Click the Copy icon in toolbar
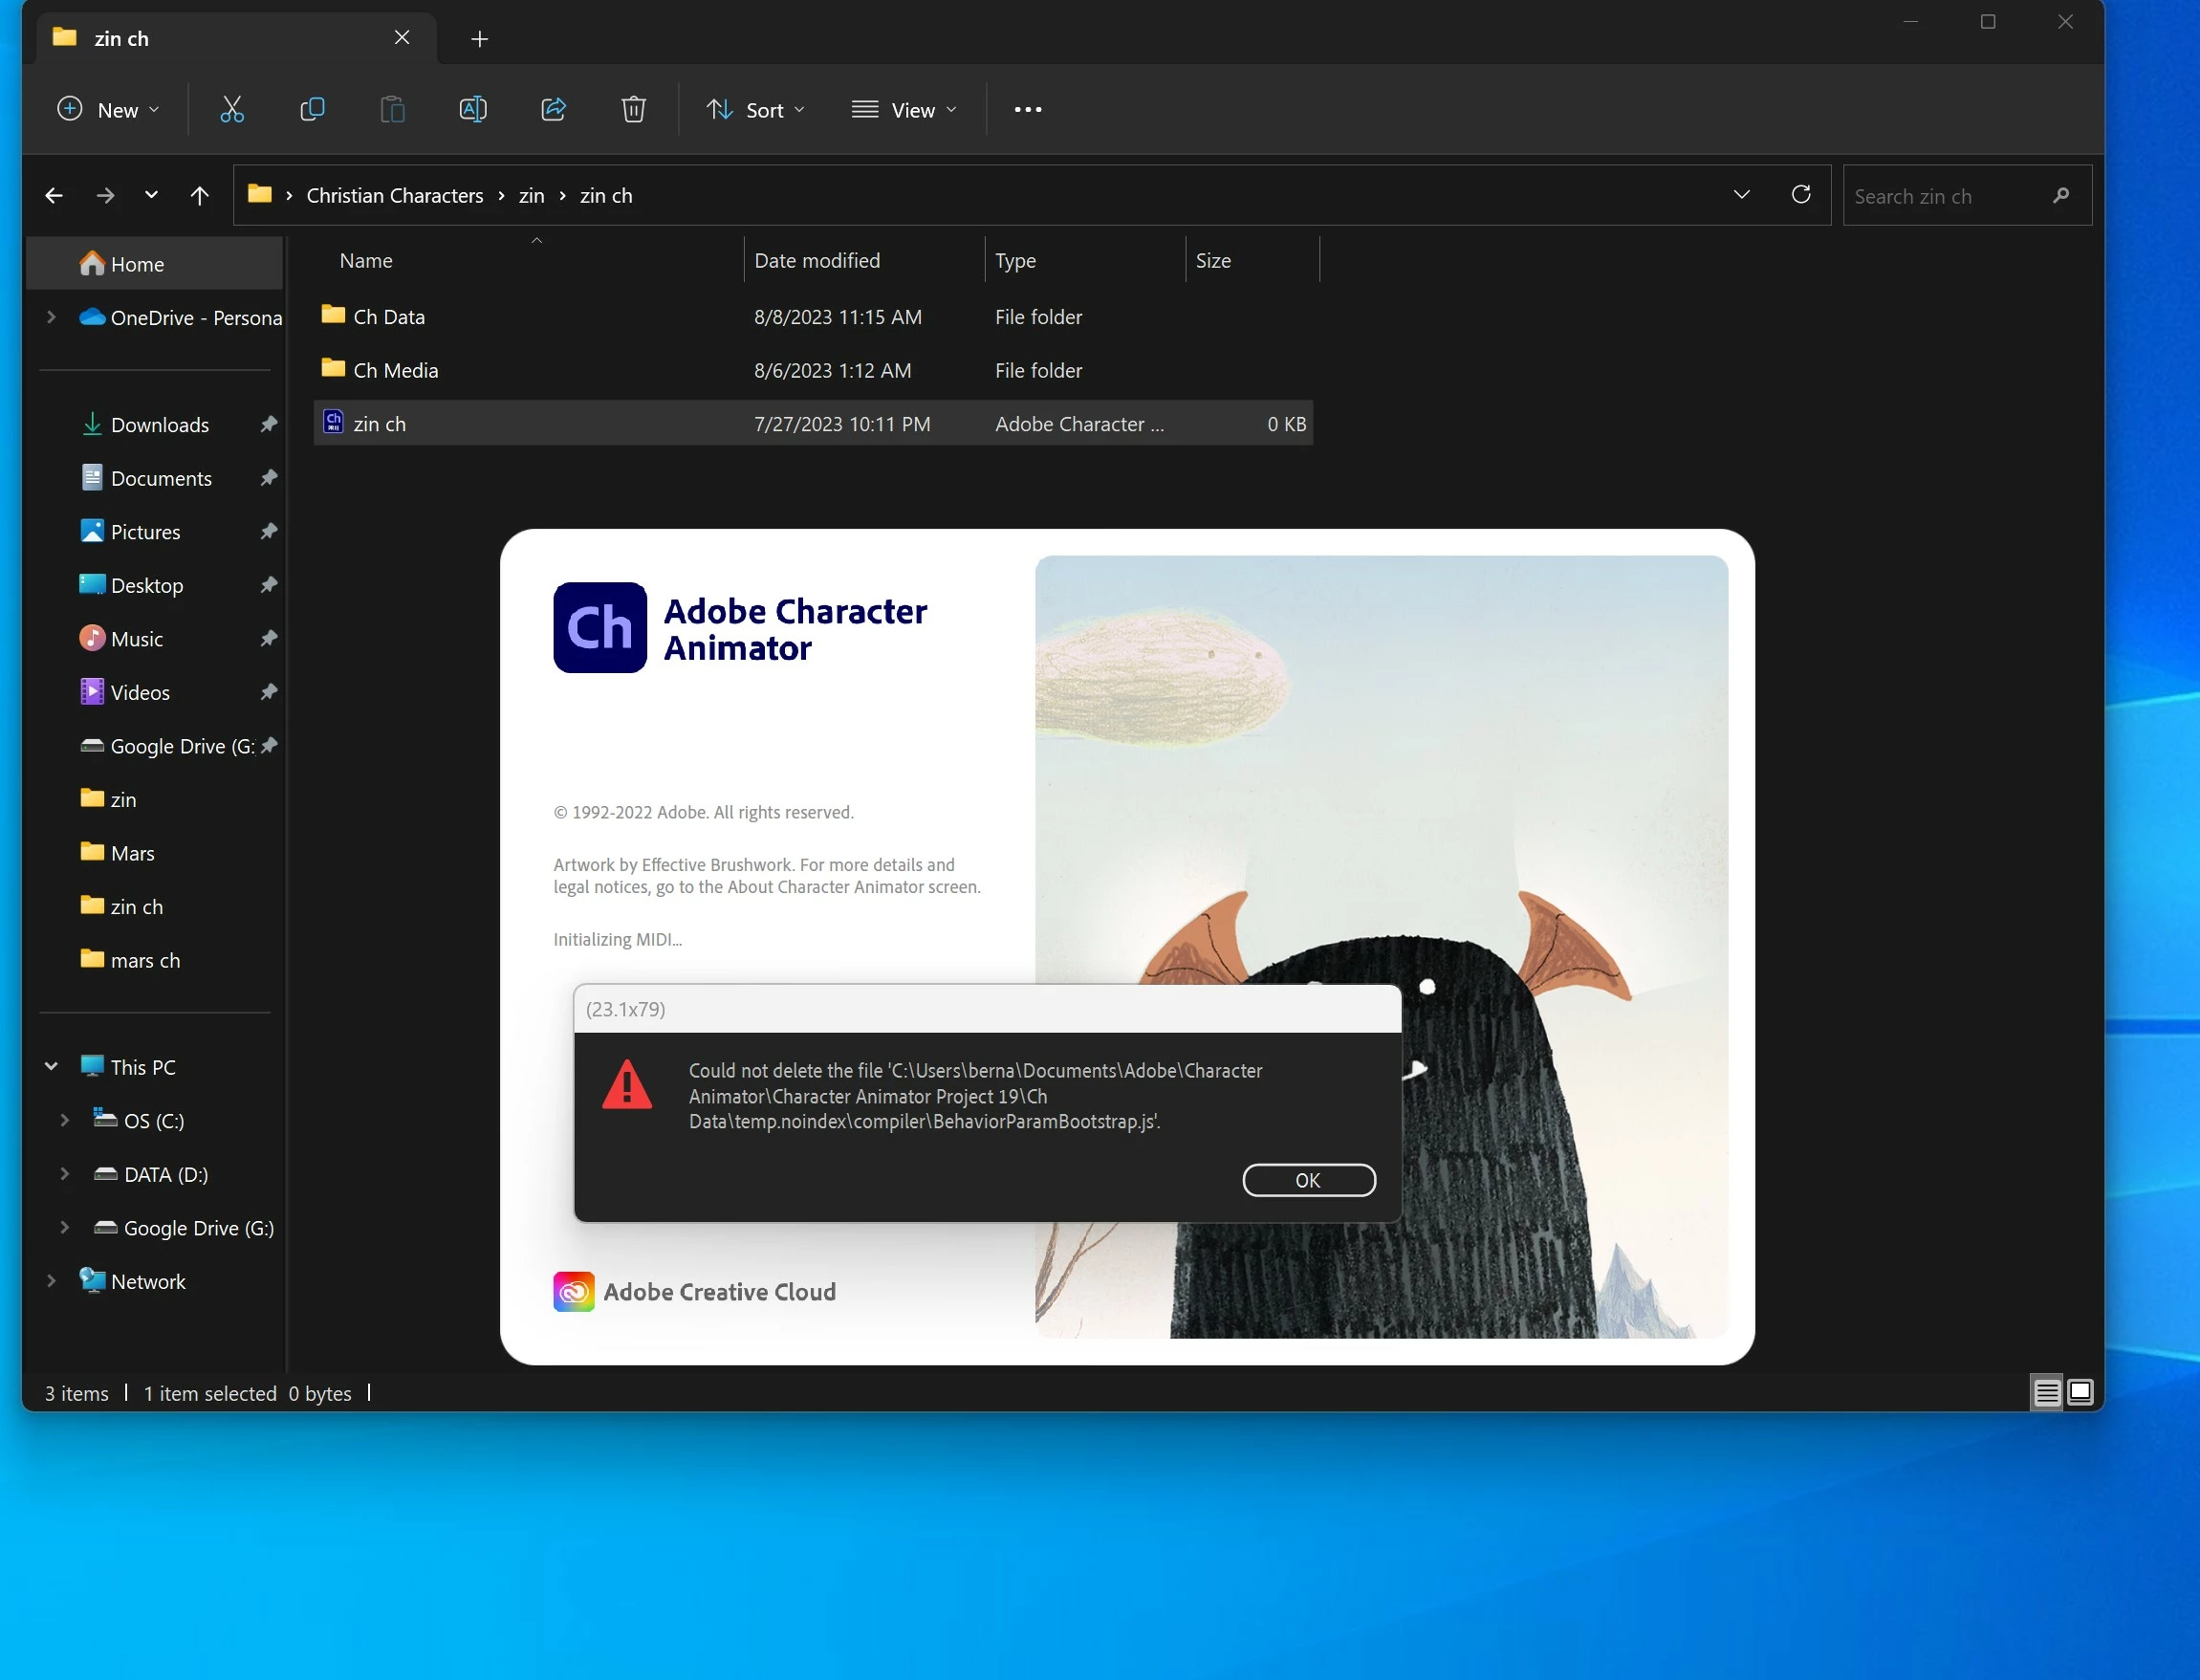The image size is (2200, 1680). 312,110
